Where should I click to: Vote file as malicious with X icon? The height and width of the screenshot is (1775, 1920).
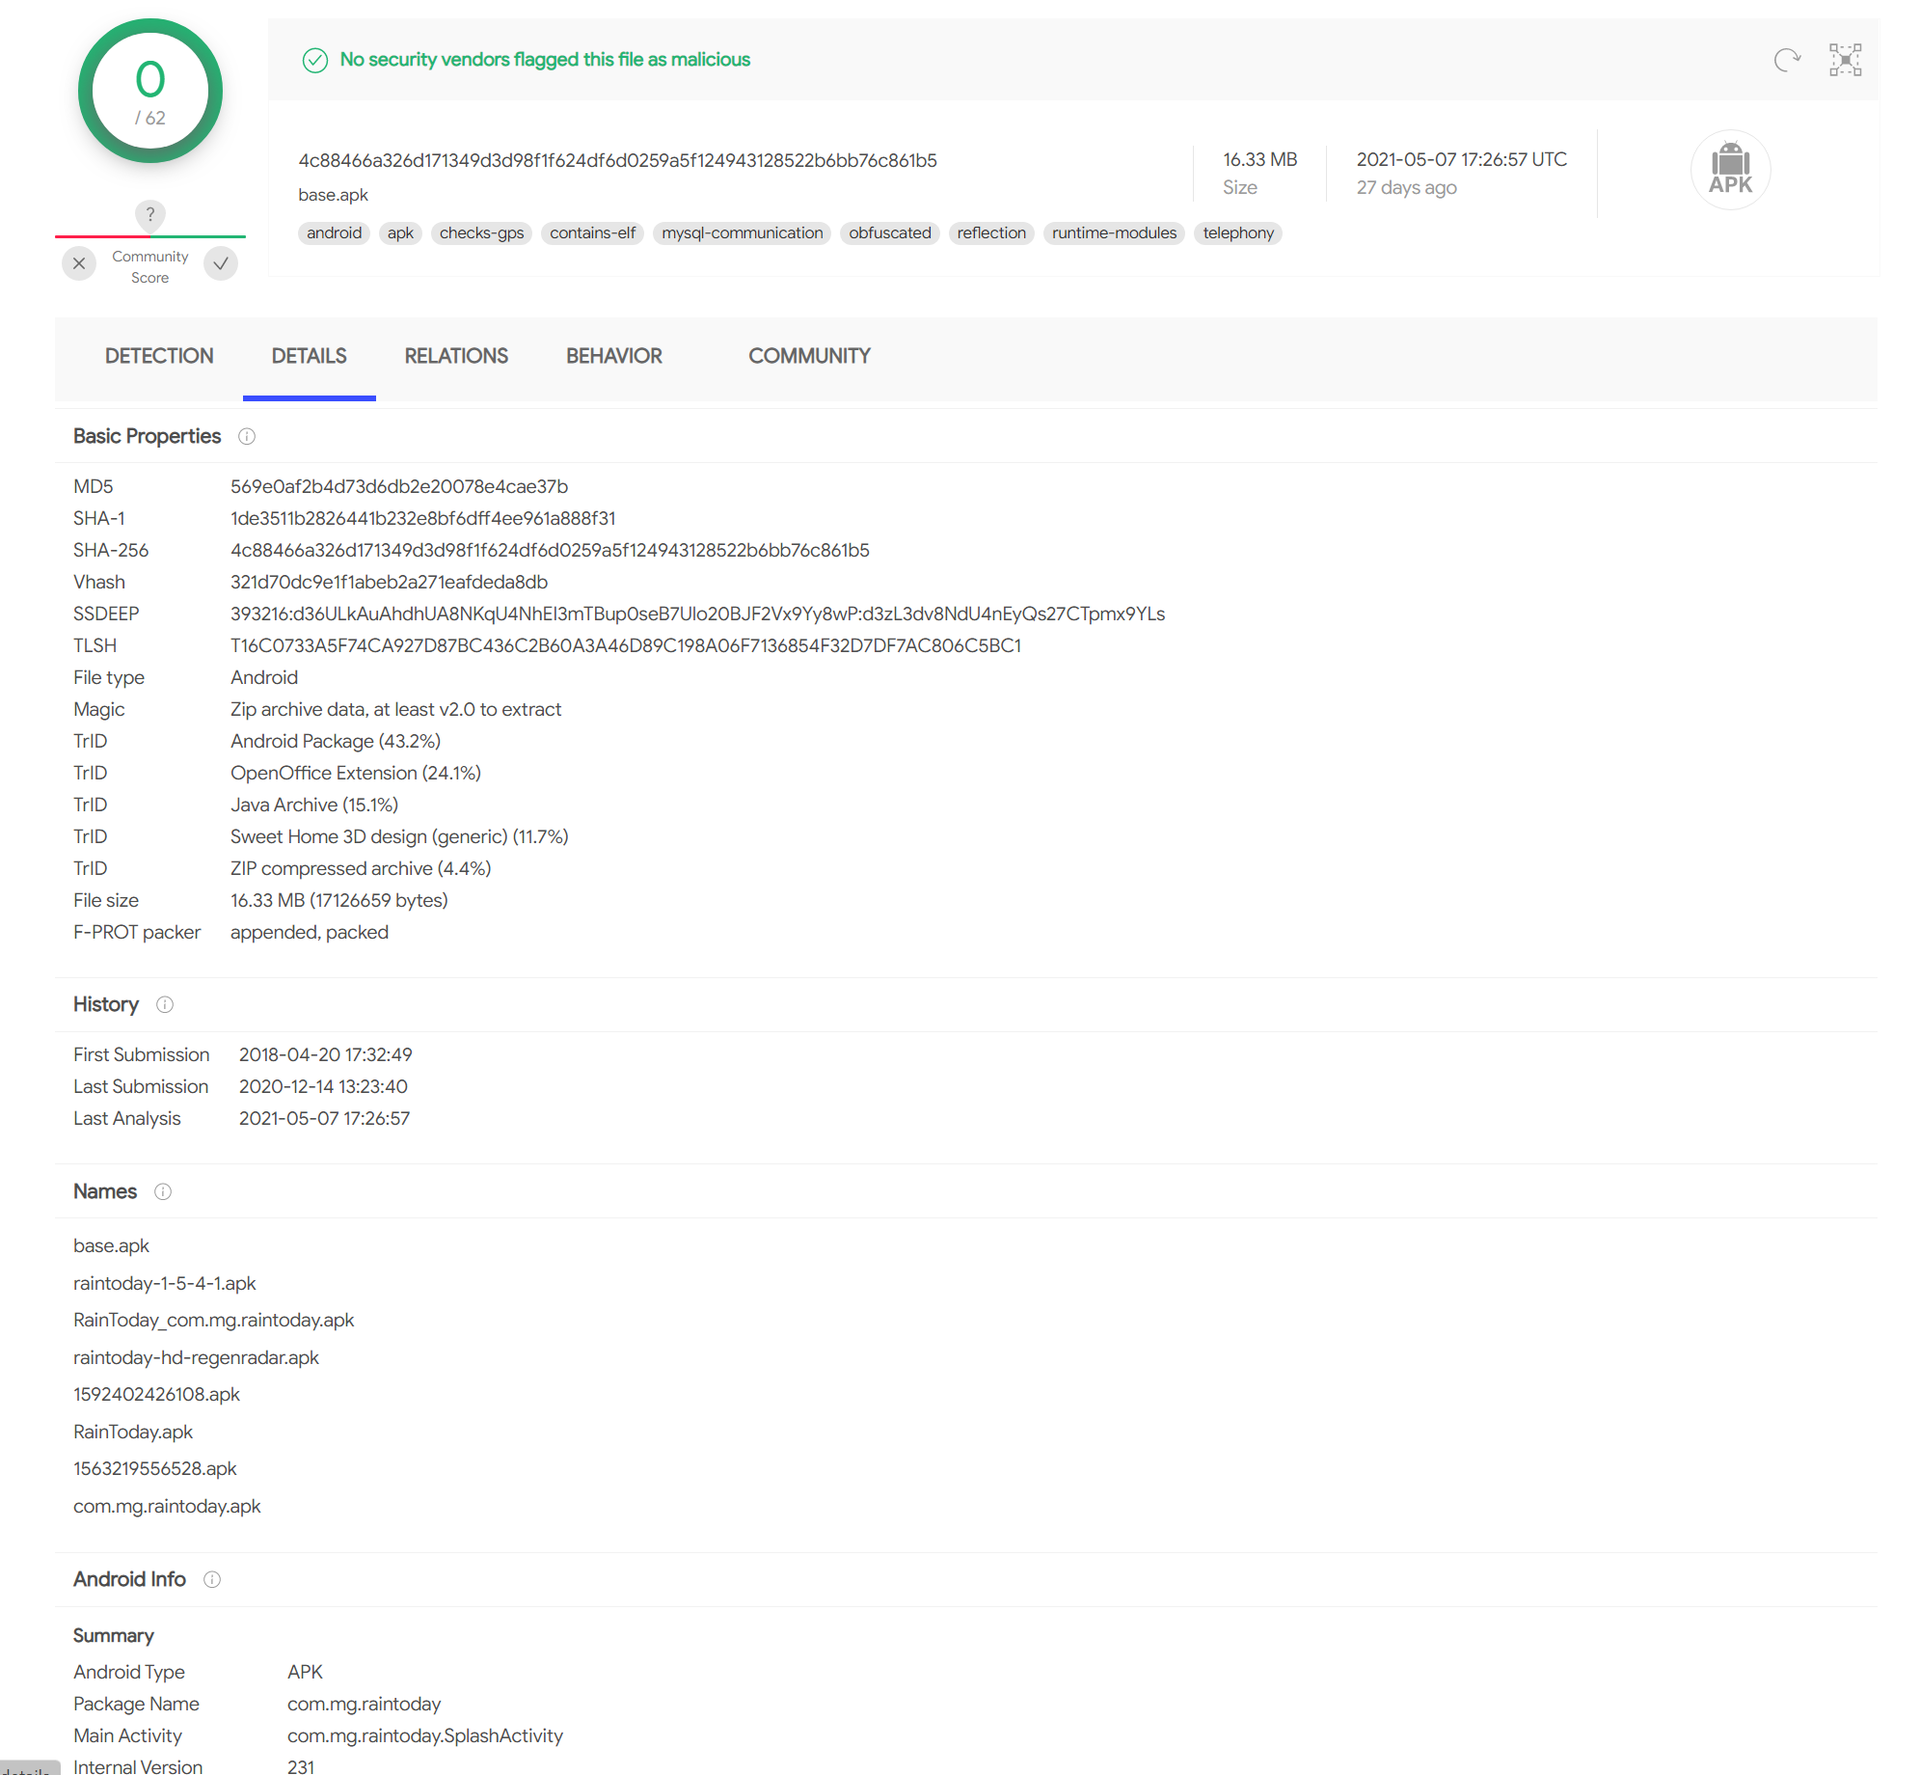coord(79,264)
